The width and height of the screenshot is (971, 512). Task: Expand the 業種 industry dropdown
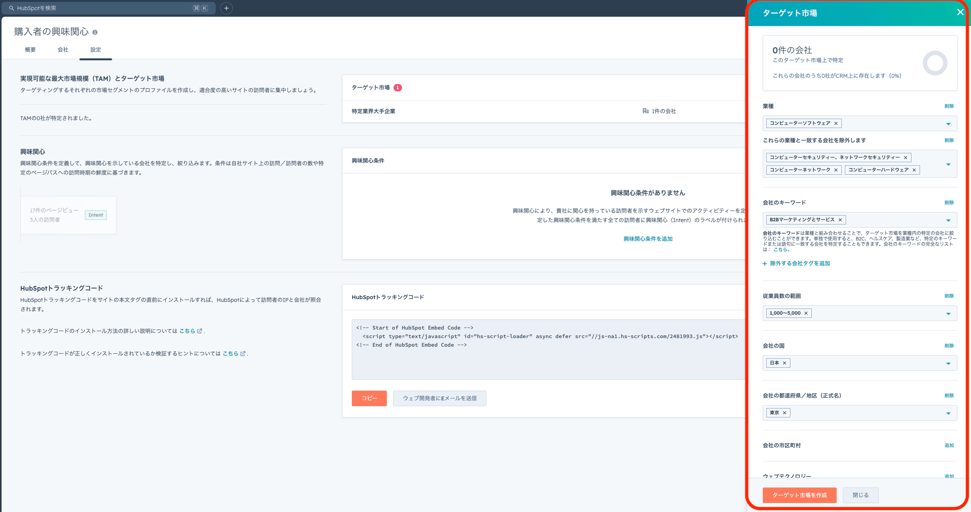click(948, 124)
